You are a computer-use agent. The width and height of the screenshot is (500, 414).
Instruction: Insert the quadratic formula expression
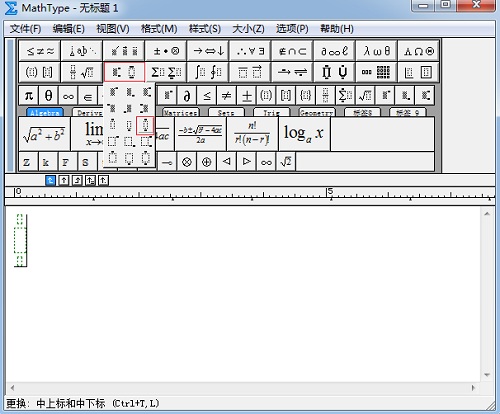(x=200, y=134)
